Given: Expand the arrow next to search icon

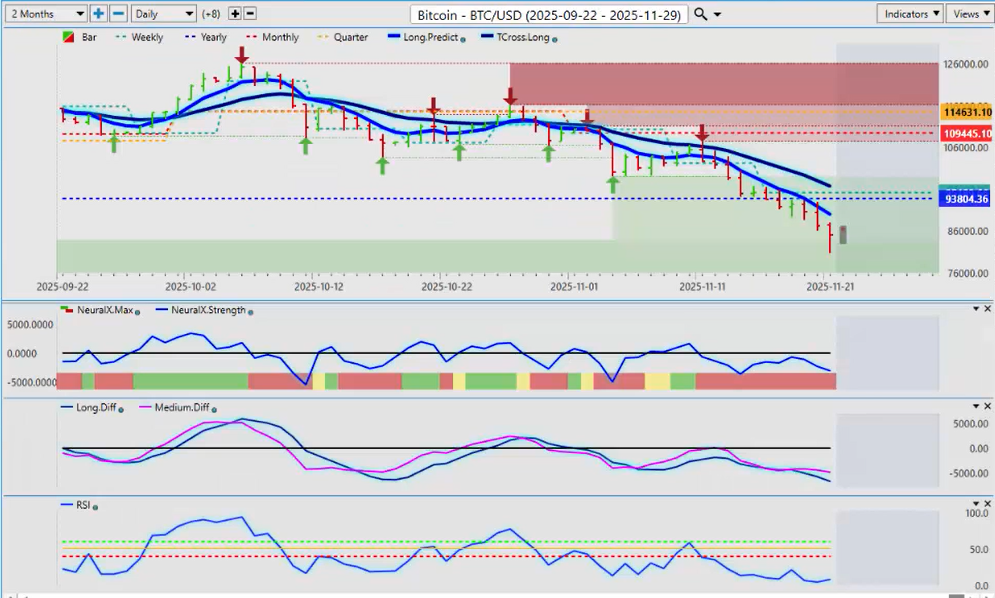Looking at the screenshot, I should 717,15.
